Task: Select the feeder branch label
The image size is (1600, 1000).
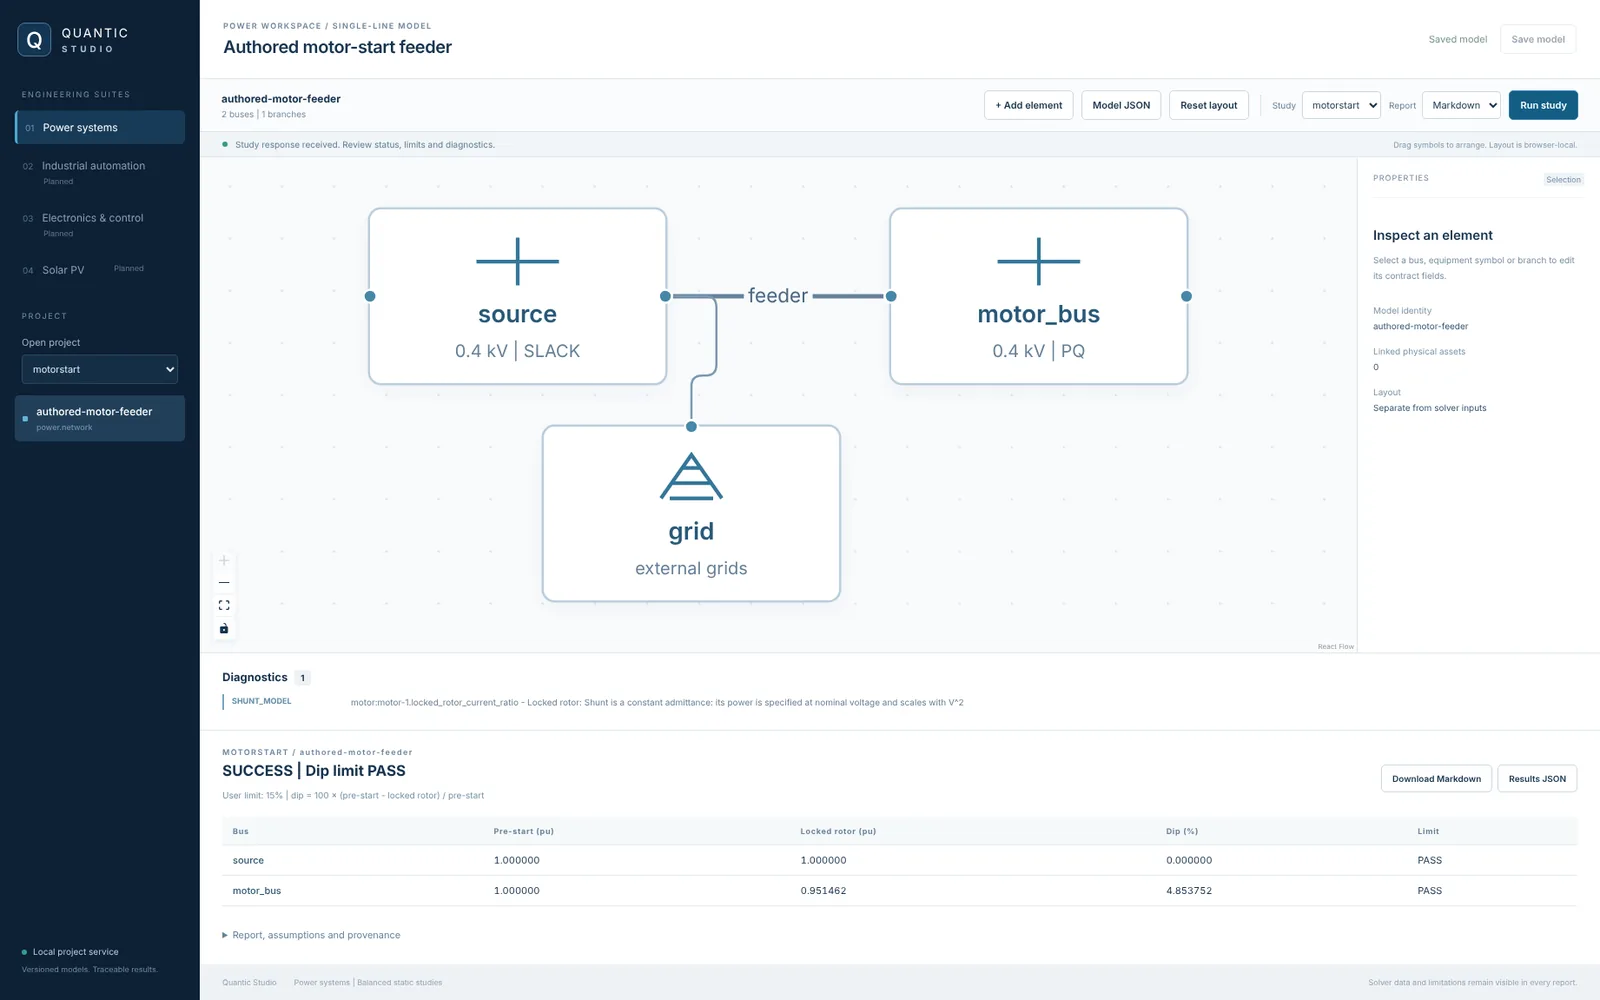Action: click(777, 295)
